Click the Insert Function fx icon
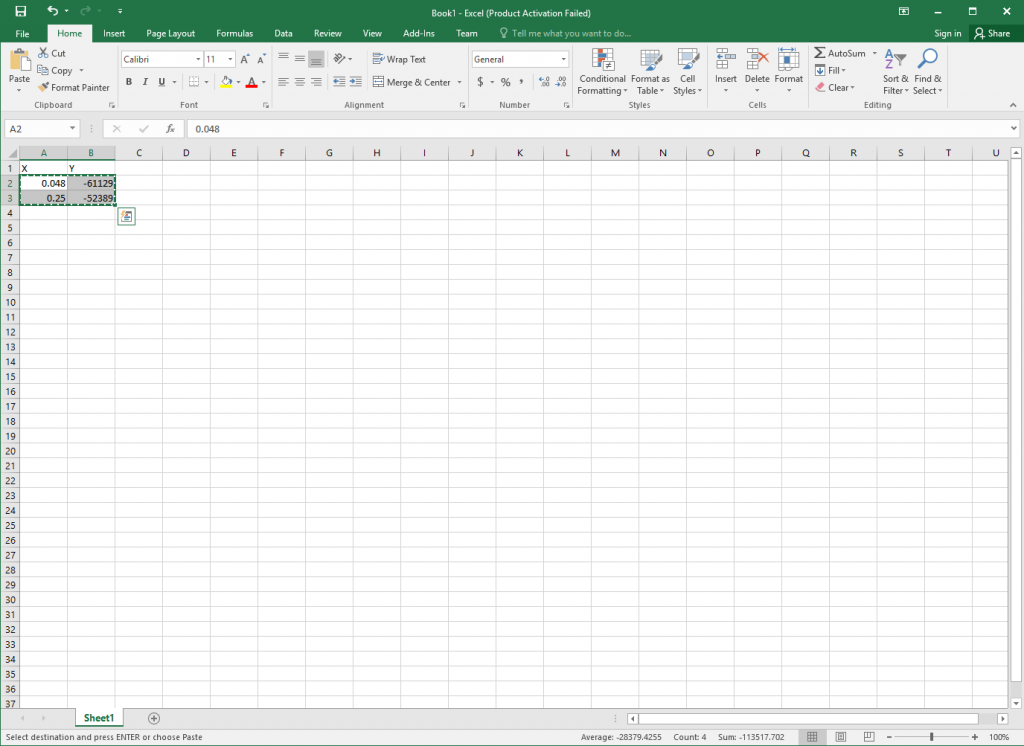The width and height of the screenshot is (1024, 746). (170, 129)
